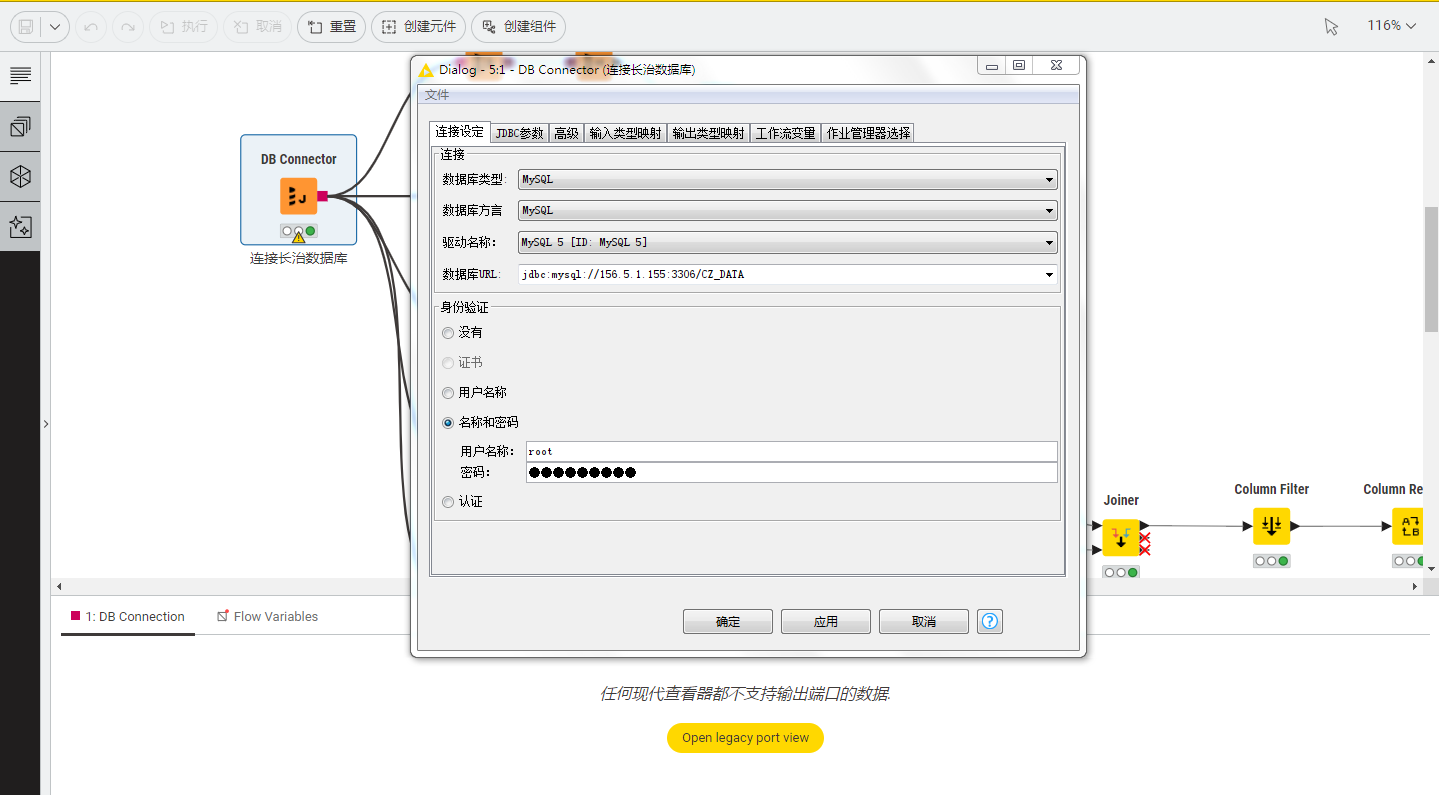Select the 认证 radio button

coord(448,502)
